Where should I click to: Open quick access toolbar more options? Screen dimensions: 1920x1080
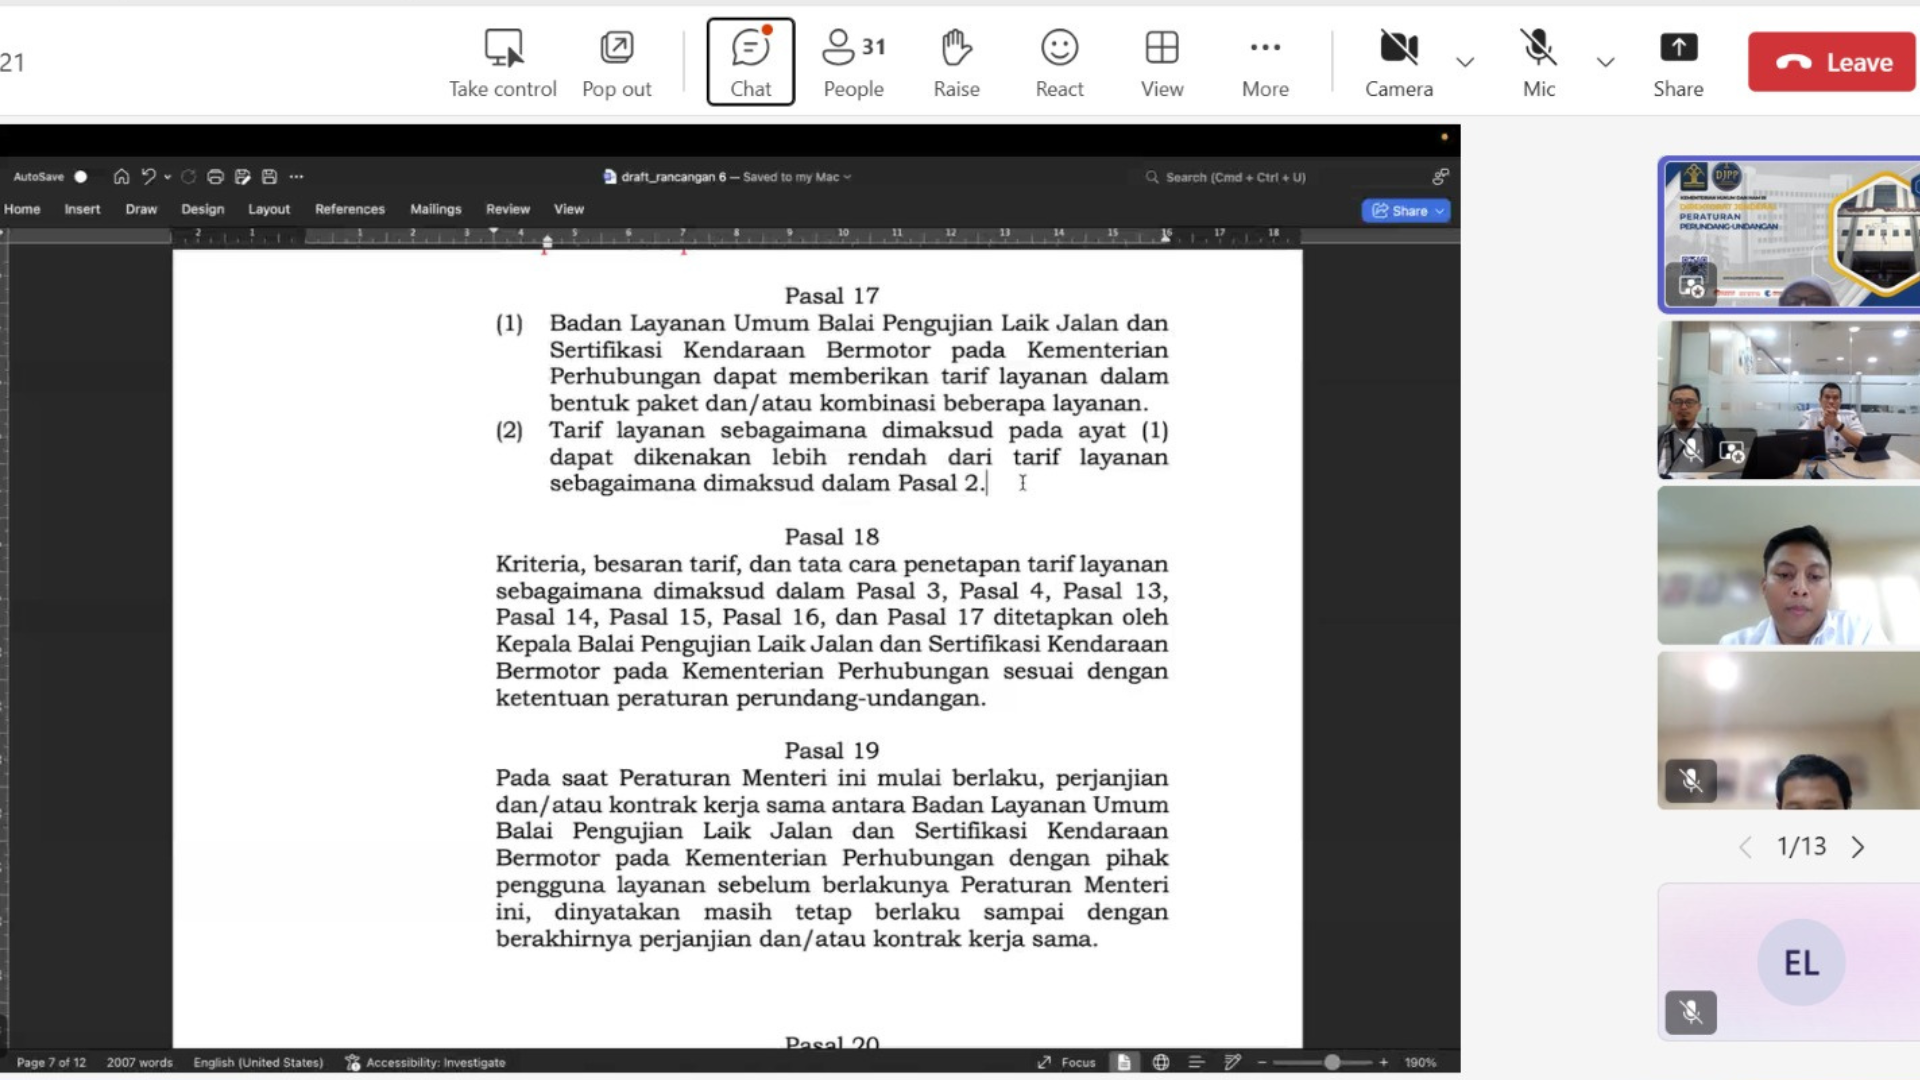point(296,177)
